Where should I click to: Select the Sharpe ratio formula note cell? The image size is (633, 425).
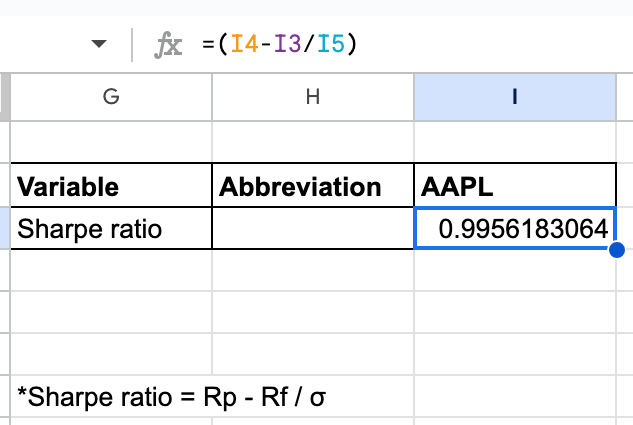(x=111, y=396)
